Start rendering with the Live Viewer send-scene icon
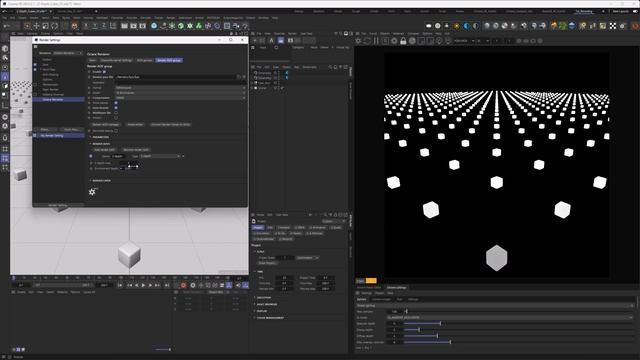 [x=358, y=41]
